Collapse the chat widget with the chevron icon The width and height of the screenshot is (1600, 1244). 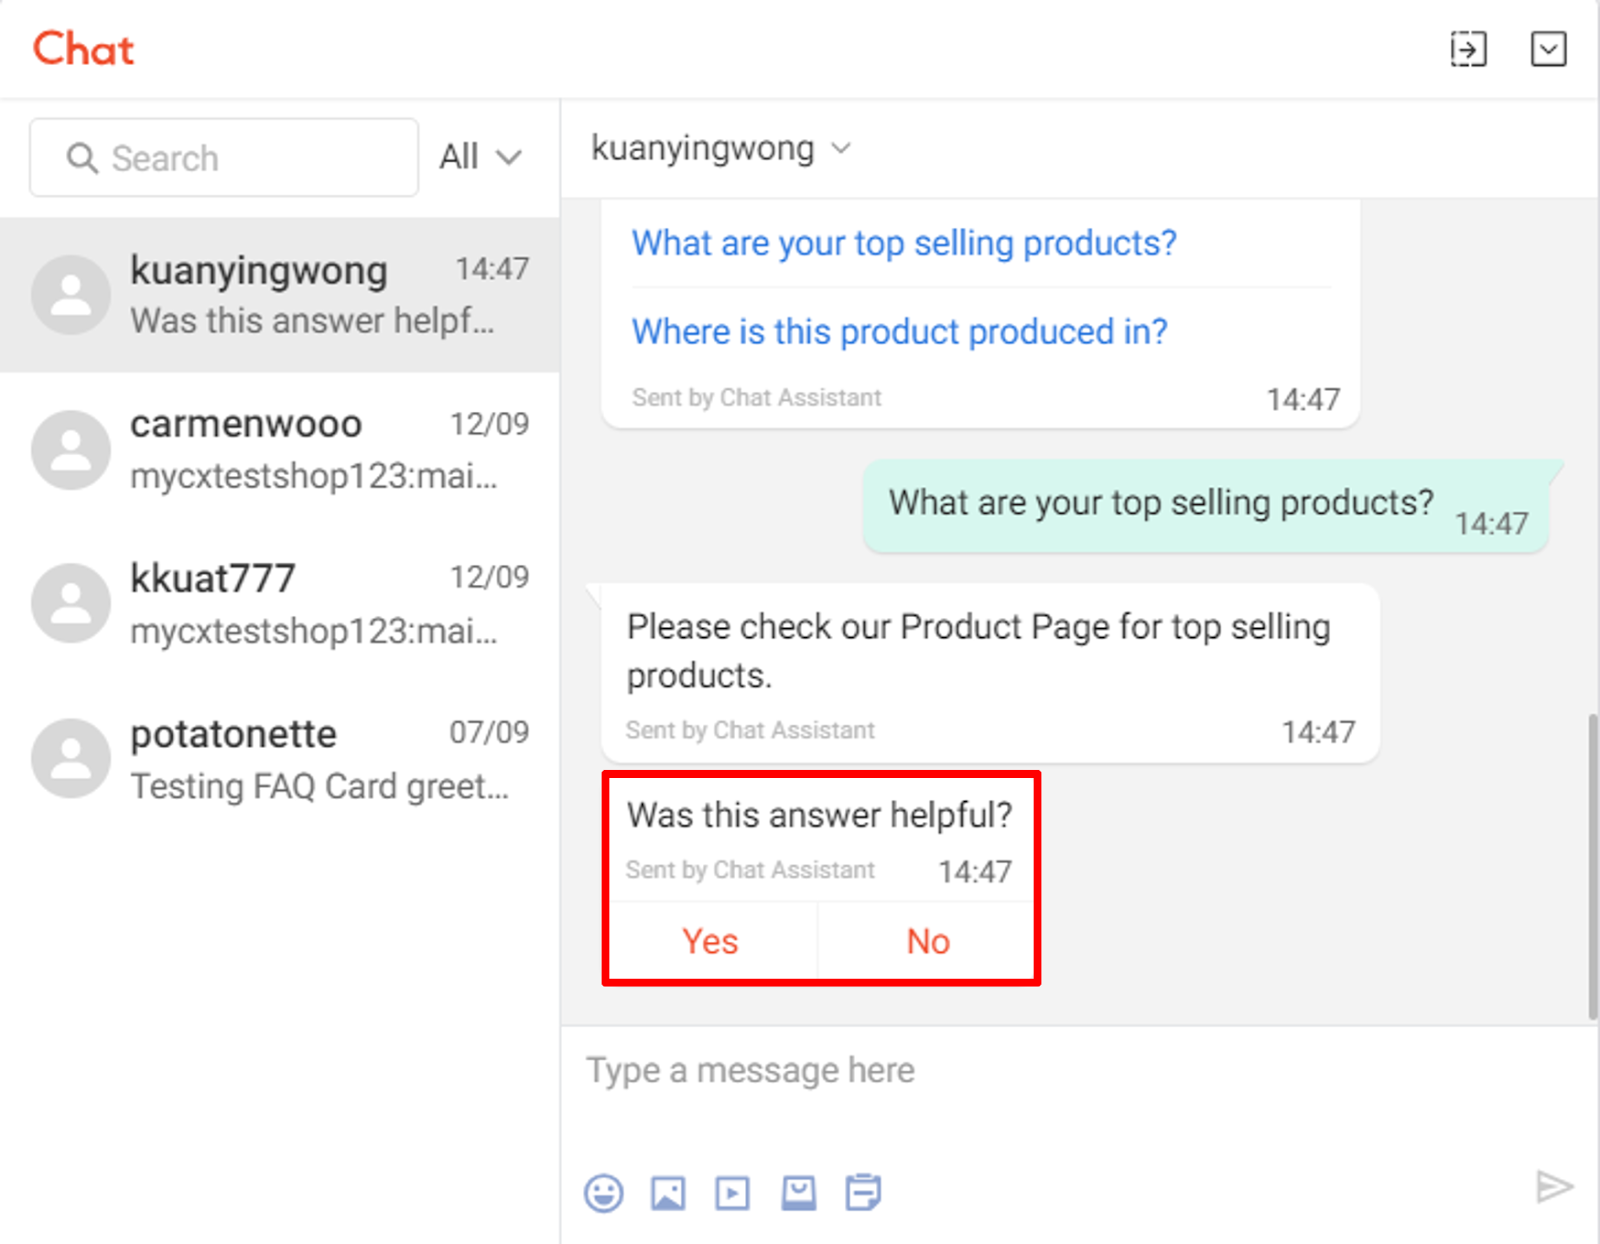pyautogui.click(x=1548, y=48)
